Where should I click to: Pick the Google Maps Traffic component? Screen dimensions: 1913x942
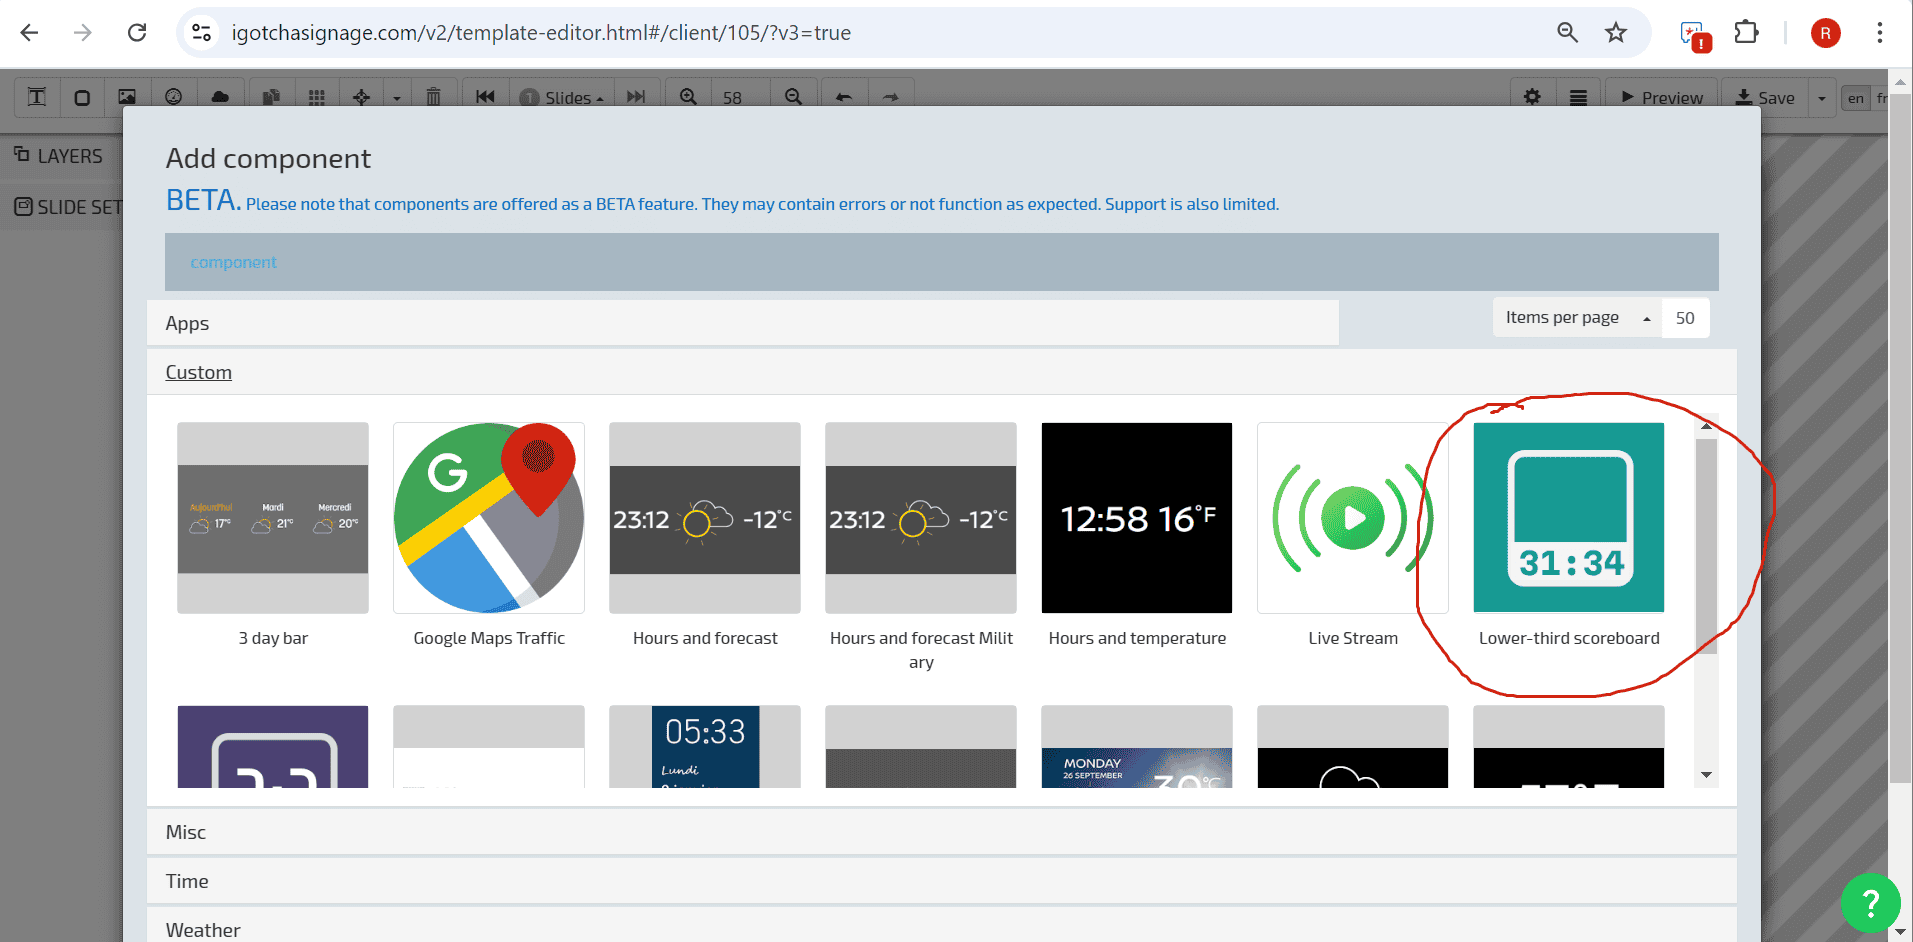[x=489, y=518]
